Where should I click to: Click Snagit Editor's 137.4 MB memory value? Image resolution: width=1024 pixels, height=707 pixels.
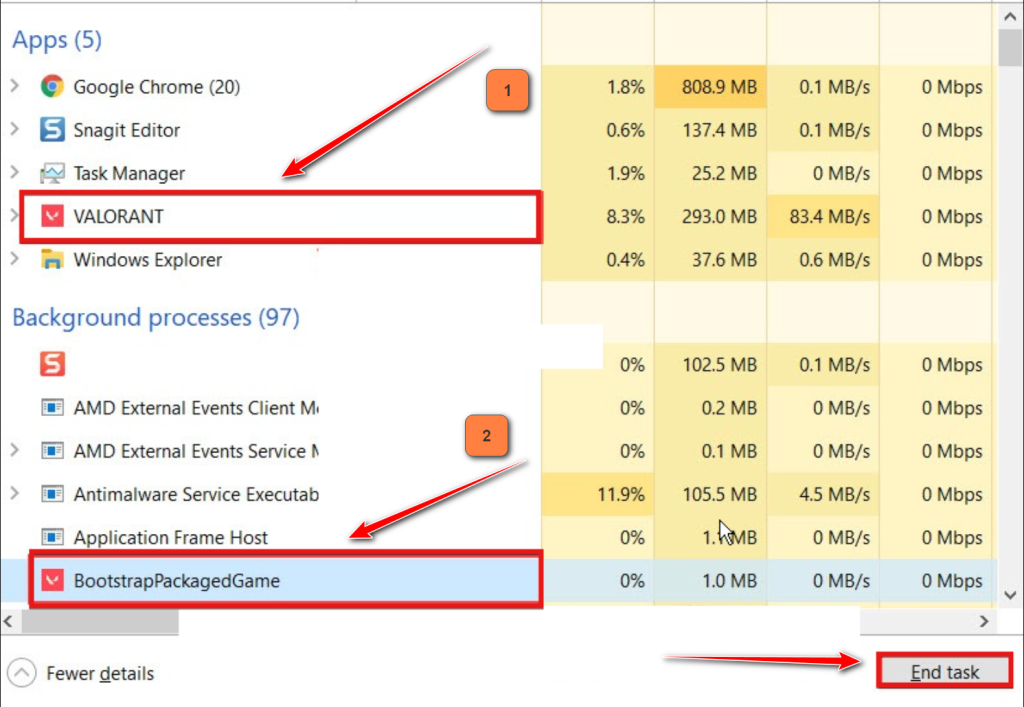(719, 130)
